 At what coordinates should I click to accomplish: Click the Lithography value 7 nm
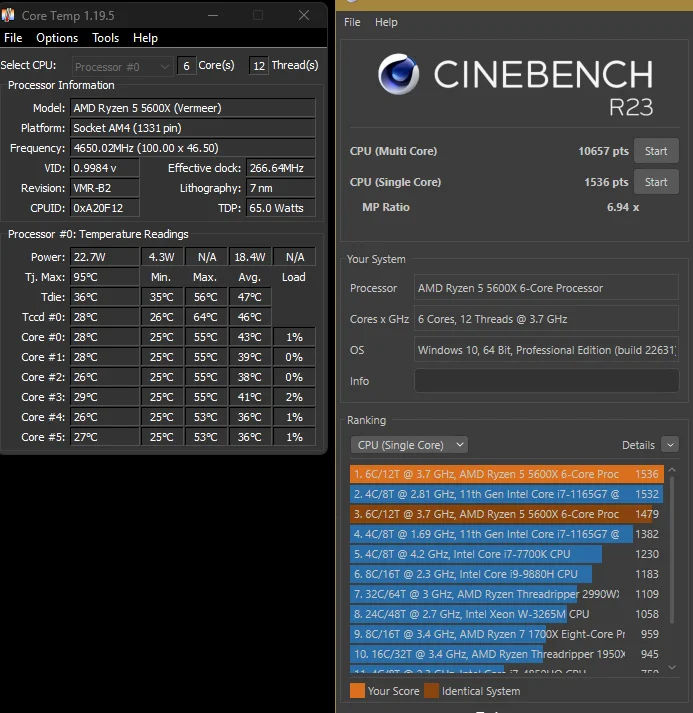click(x=281, y=188)
